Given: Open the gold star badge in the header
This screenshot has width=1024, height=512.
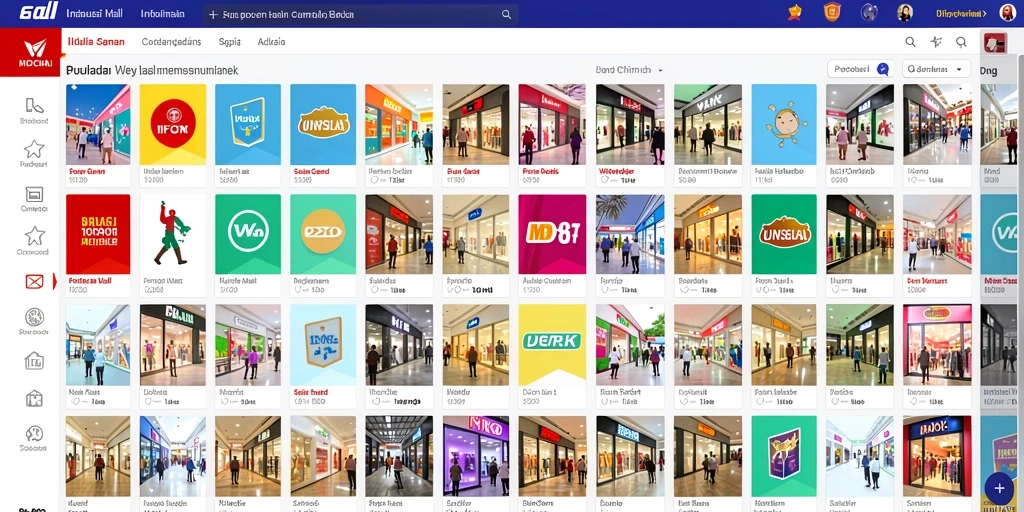Looking at the screenshot, I should coord(794,12).
